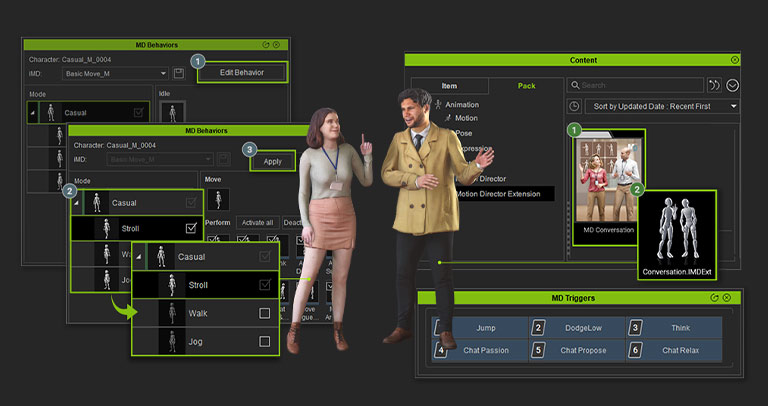Click the Jog figure icon in enlarged list

(172, 341)
